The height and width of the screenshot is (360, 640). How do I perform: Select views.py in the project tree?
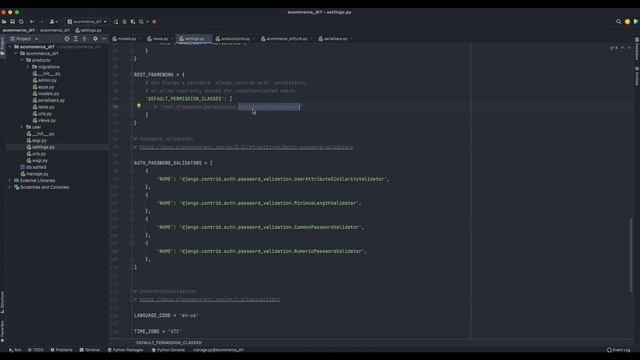click(44, 120)
